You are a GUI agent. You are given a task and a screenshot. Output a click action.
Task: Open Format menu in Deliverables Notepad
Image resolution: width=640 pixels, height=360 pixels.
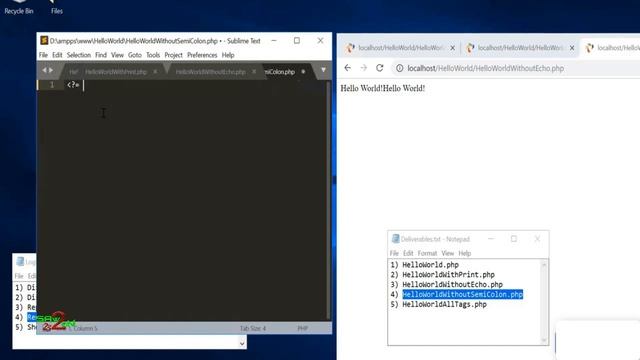[427, 253]
